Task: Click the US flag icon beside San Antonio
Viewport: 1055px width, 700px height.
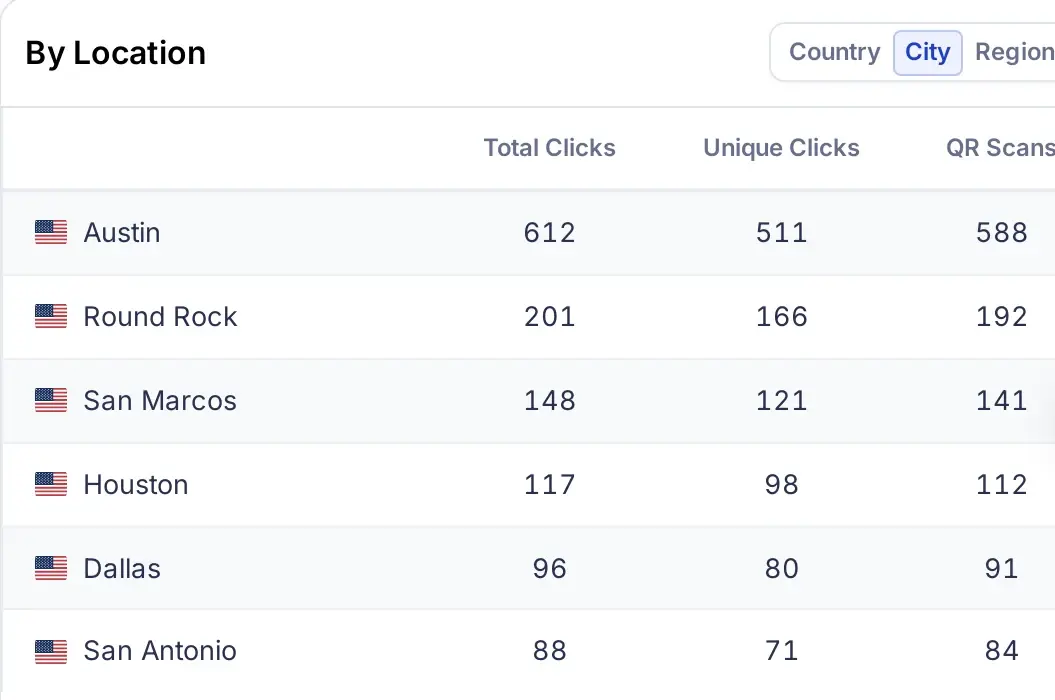Action: (51, 652)
